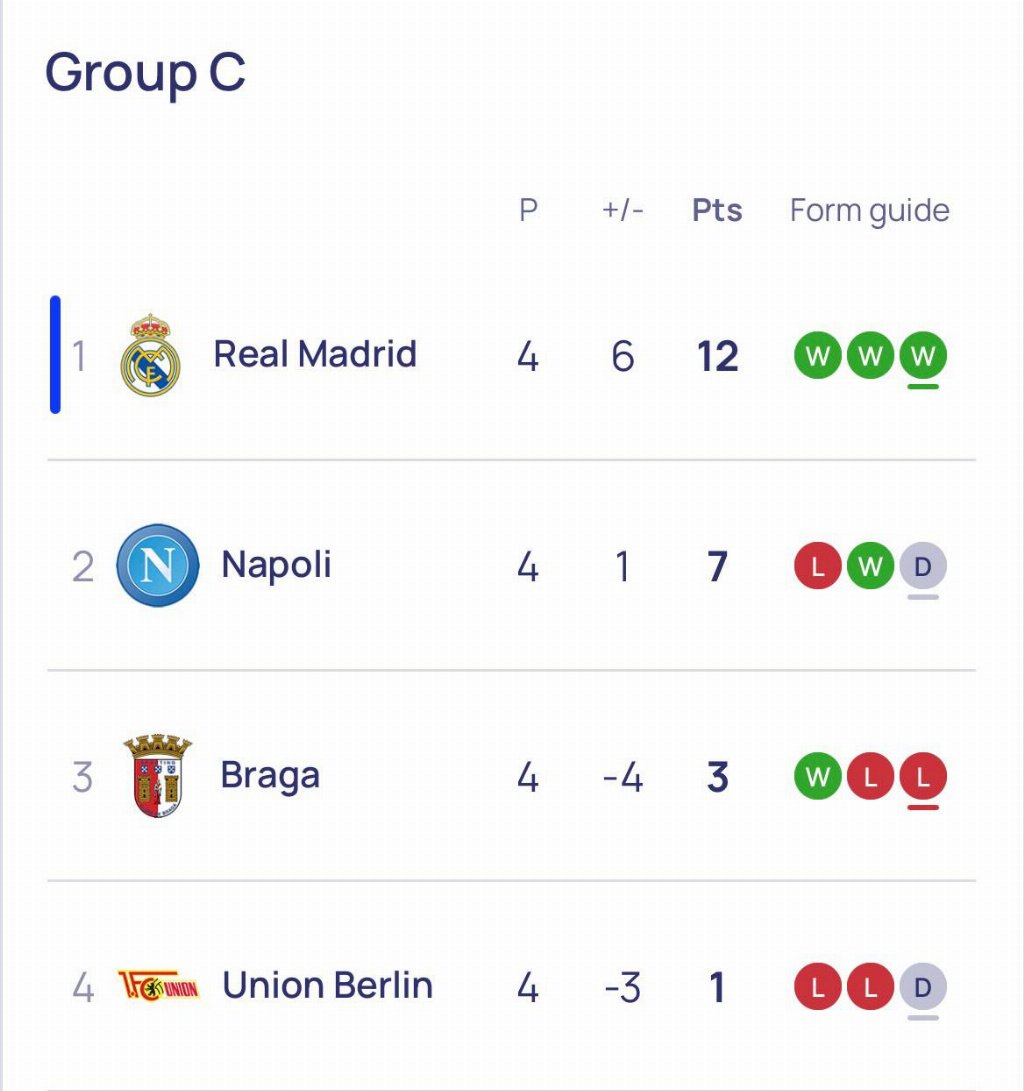Open the Union Berlin team name link
The image size is (1024, 1091).
(x=327, y=986)
